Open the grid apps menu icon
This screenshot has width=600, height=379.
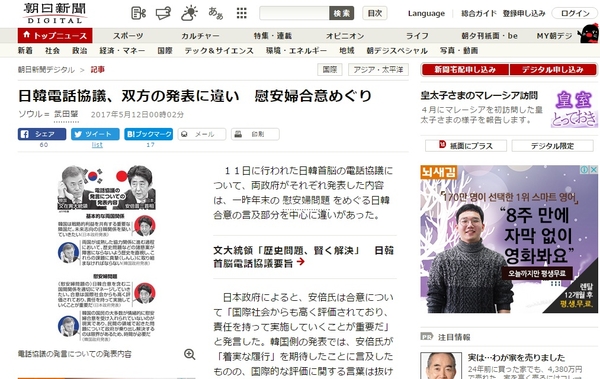(x=241, y=13)
